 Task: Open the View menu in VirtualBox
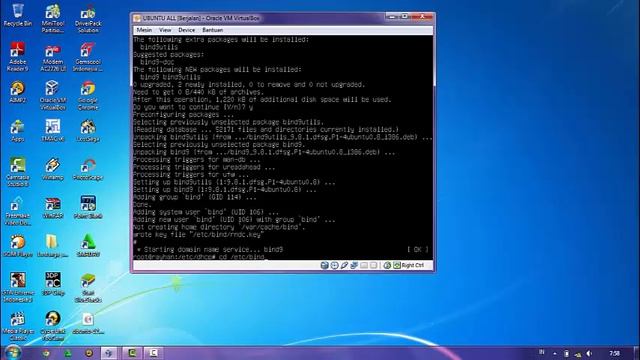[165, 30]
